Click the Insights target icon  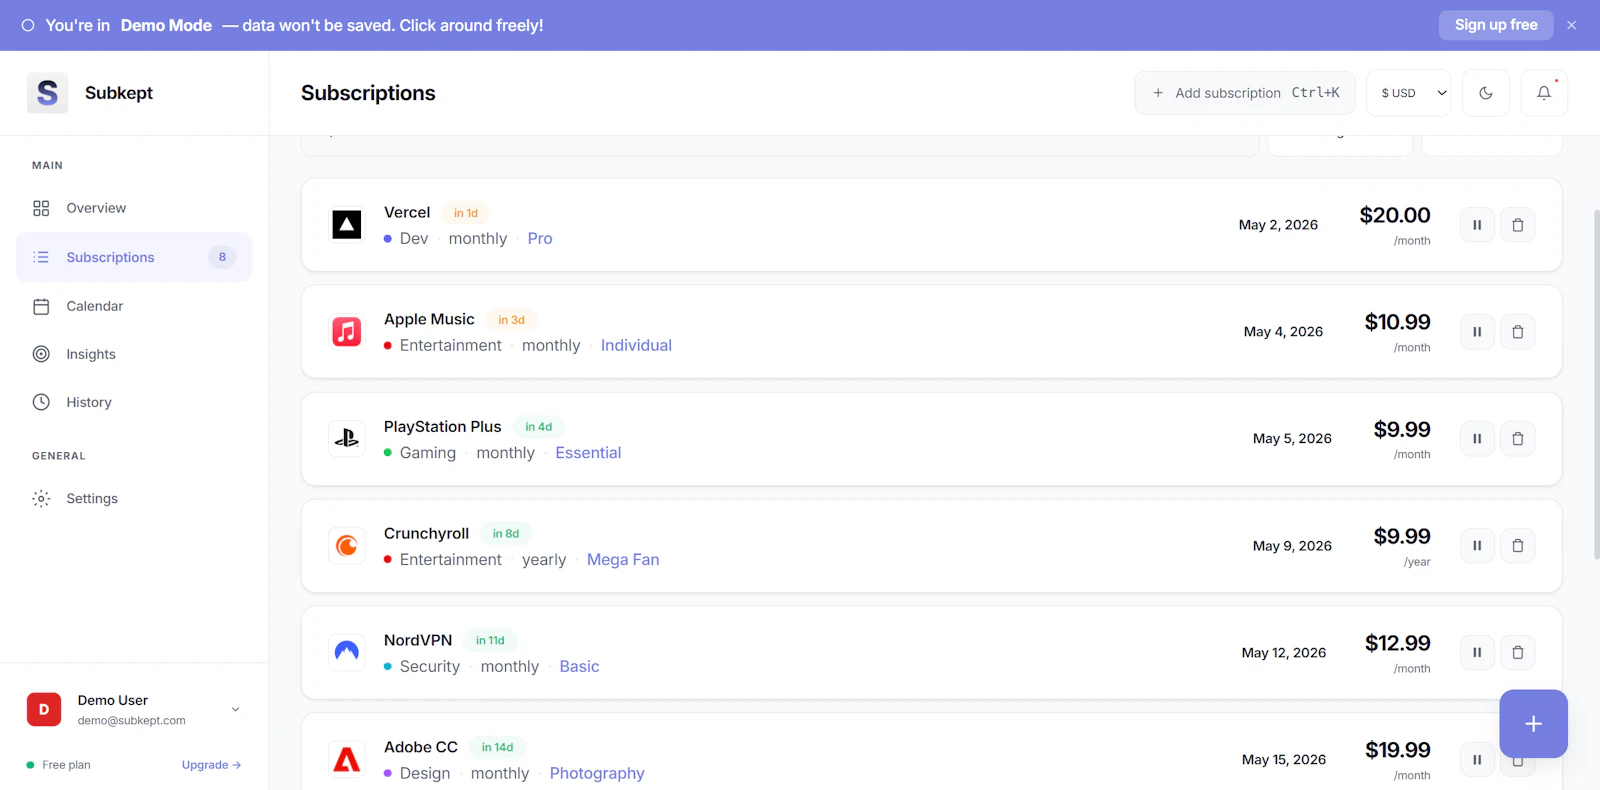click(41, 354)
